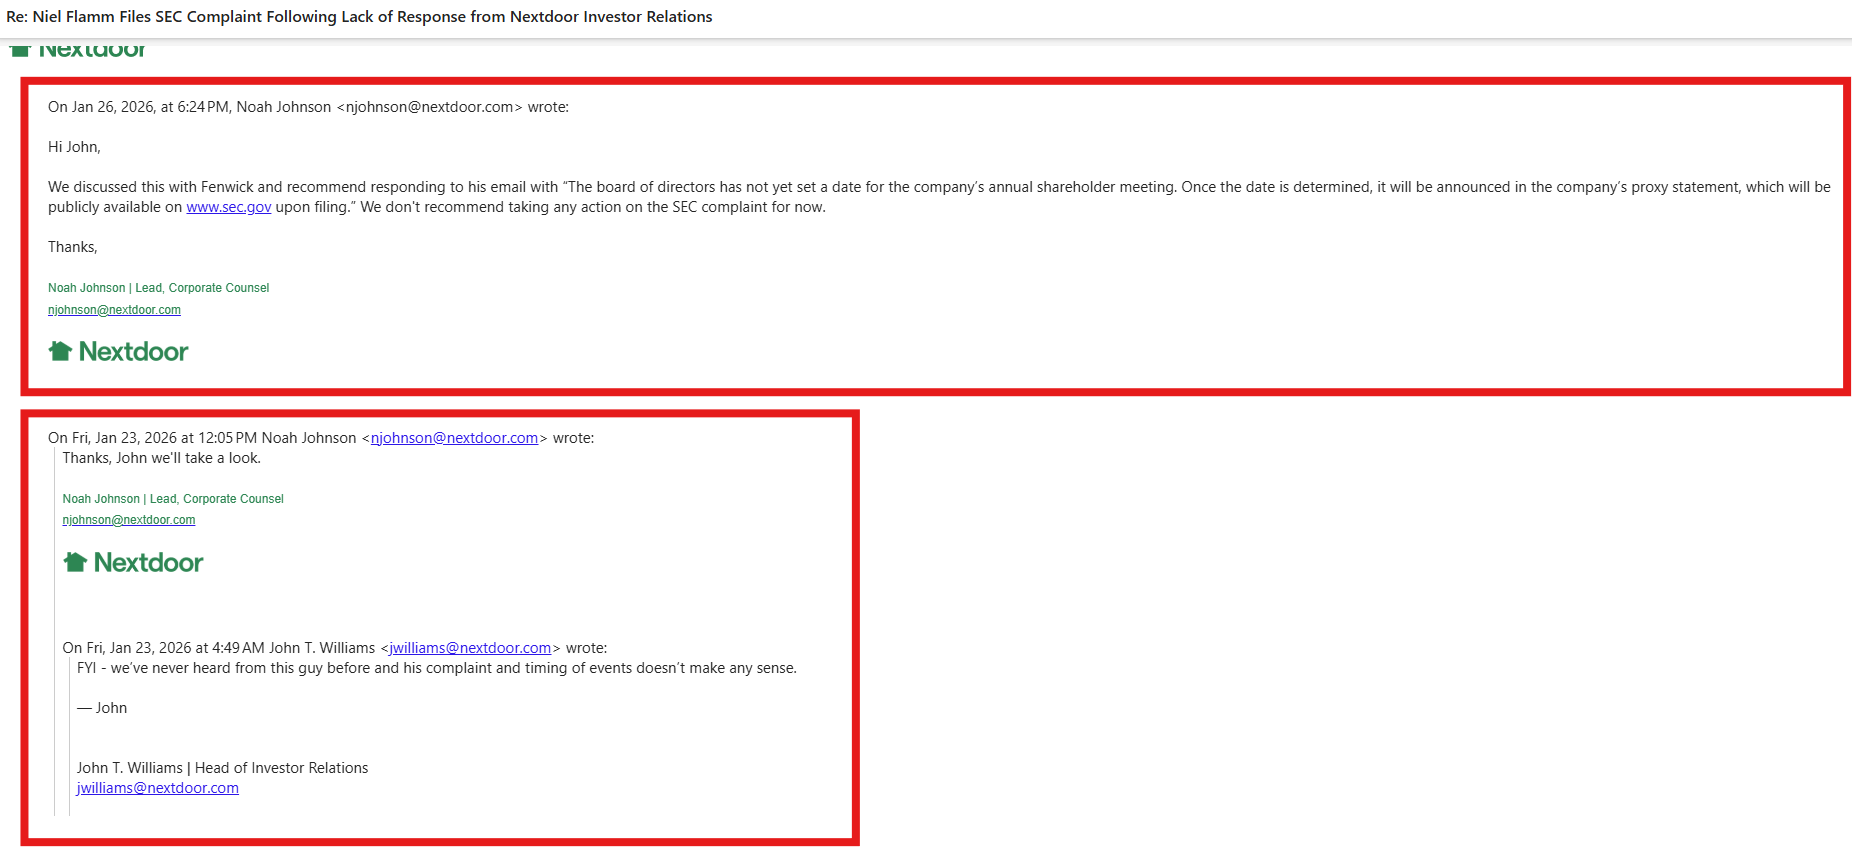
Task: Click njohnson@nextdoor.com under Jan 26 signature
Action: pyautogui.click(x=114, y=310)
